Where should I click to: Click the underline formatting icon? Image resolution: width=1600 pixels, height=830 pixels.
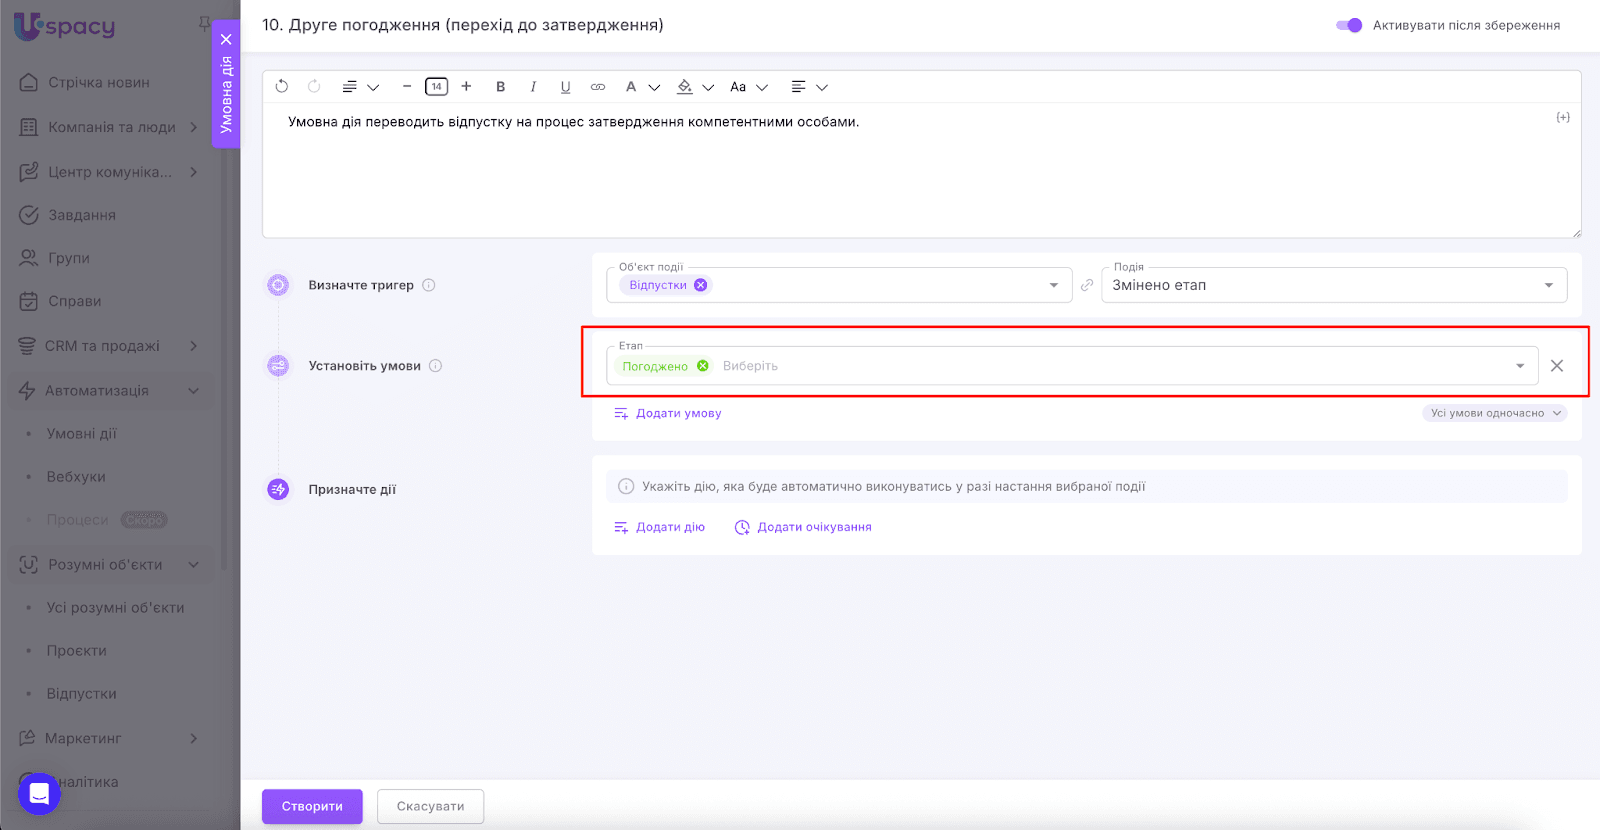tap(565, 87)
